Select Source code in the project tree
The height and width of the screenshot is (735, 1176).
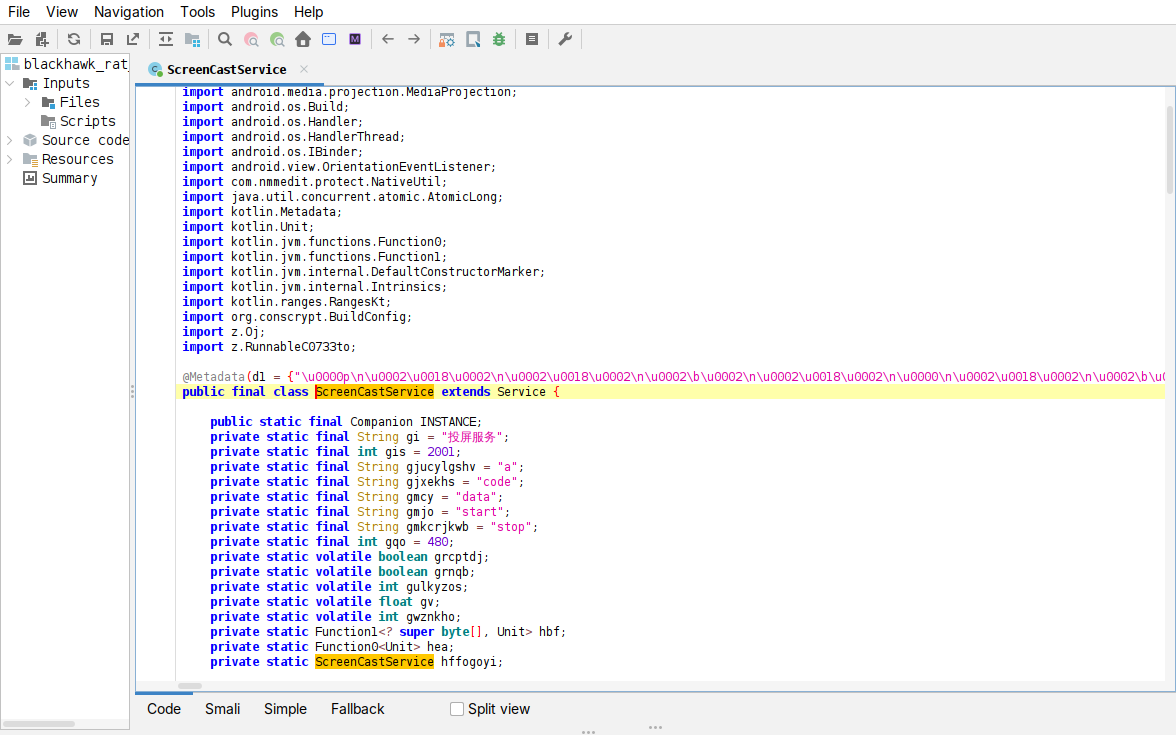85,140
